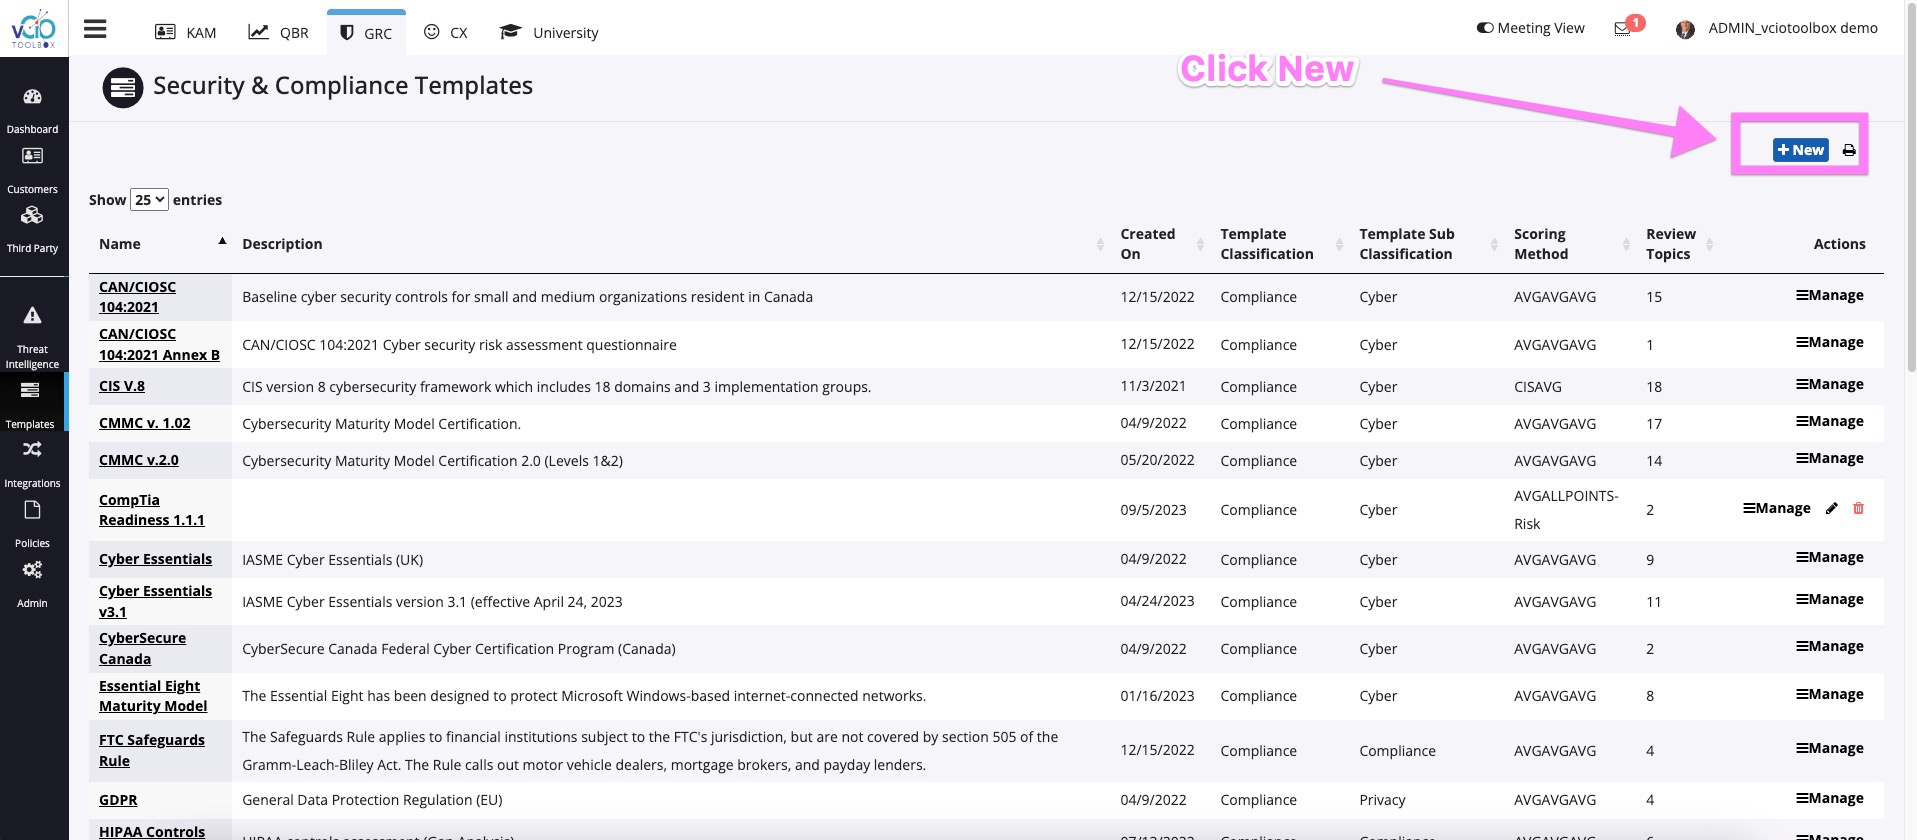This screenshot has height=840, width=1917.
Task: Click the vCIO Toolbox logo
Action: 33,28
